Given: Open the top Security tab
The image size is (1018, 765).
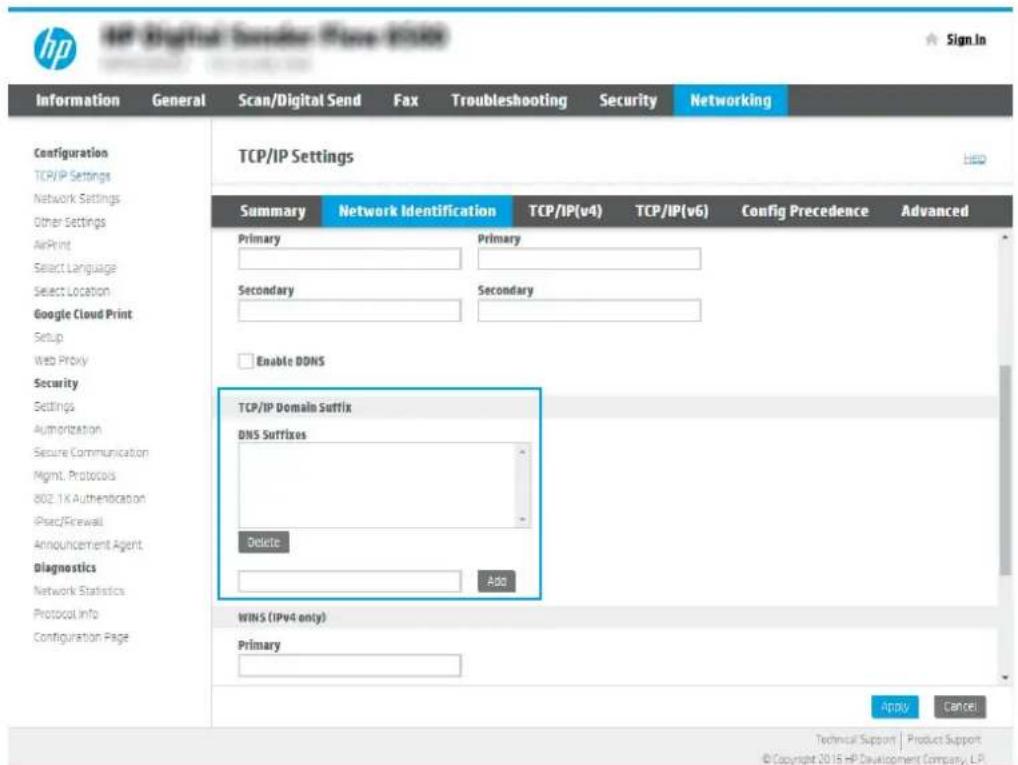Looking at the screenshot, I should pyautogui.click(x=628, y=101).
